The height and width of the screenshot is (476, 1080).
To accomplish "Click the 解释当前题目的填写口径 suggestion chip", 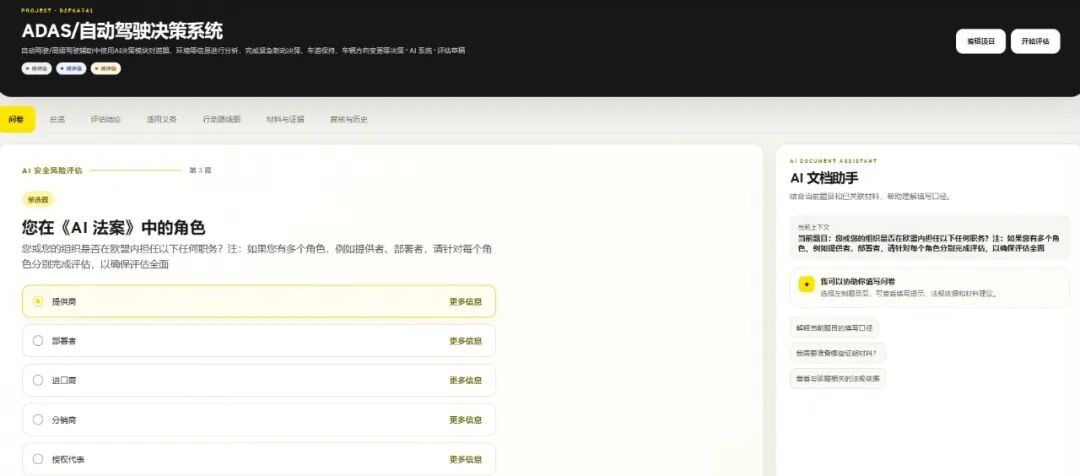I will point(835,327).
